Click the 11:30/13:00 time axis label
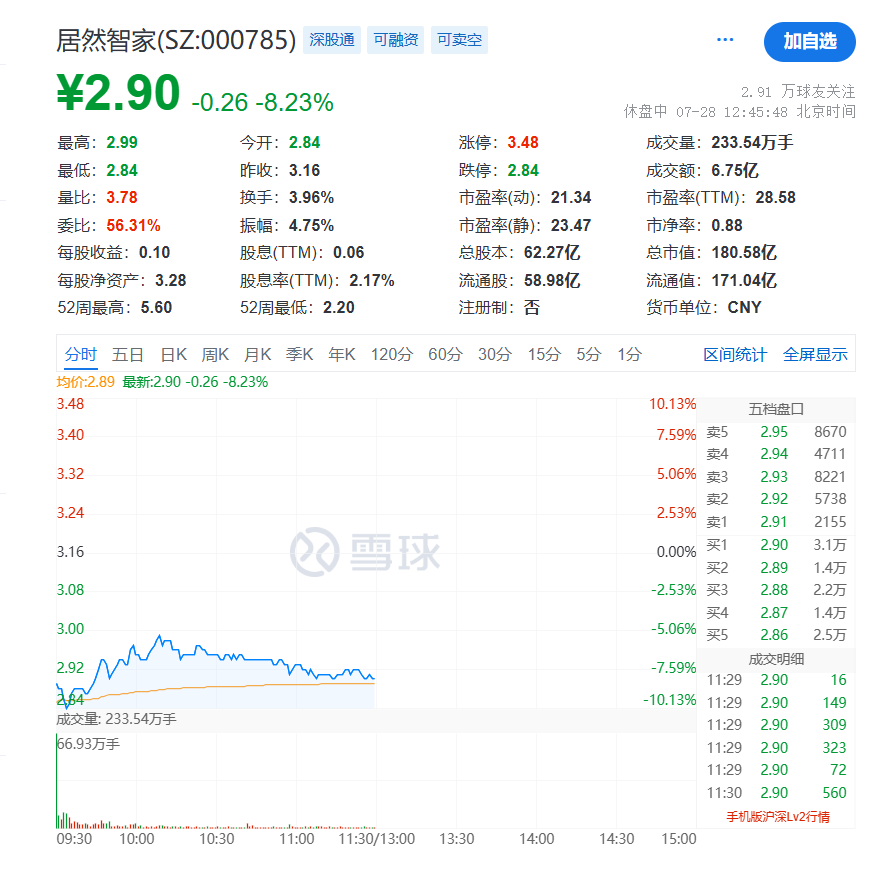Screen dimensions: 869x877 point(376,839)
